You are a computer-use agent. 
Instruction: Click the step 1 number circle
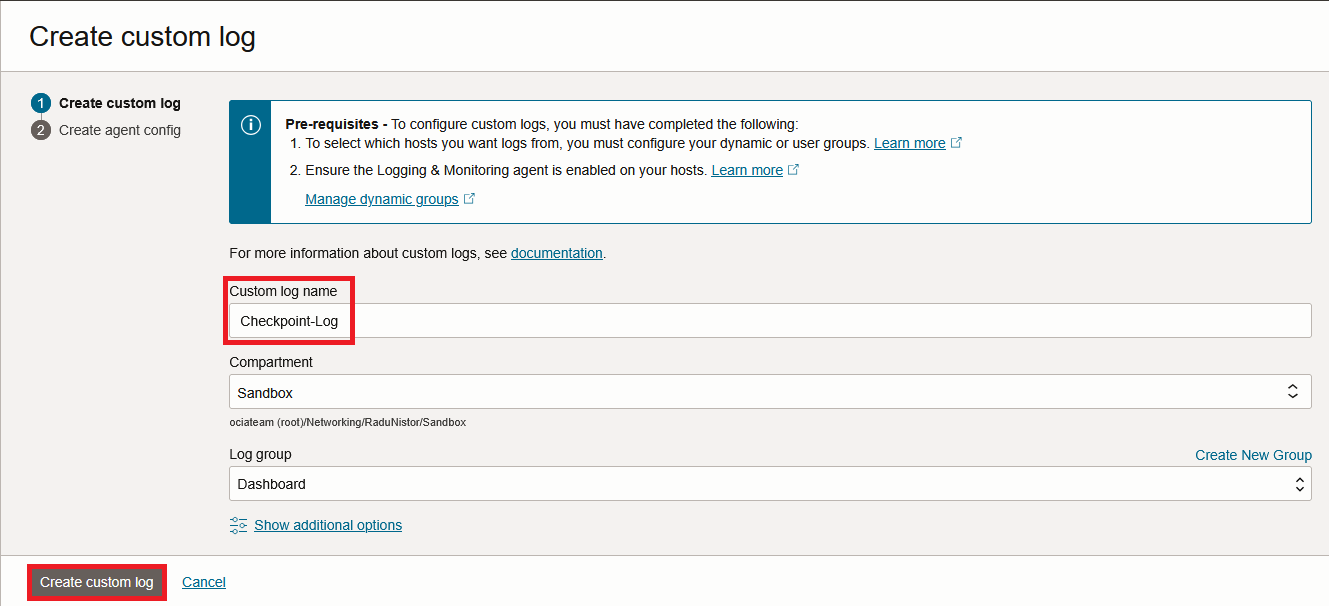pyautogui.click(x=40, y=103)
